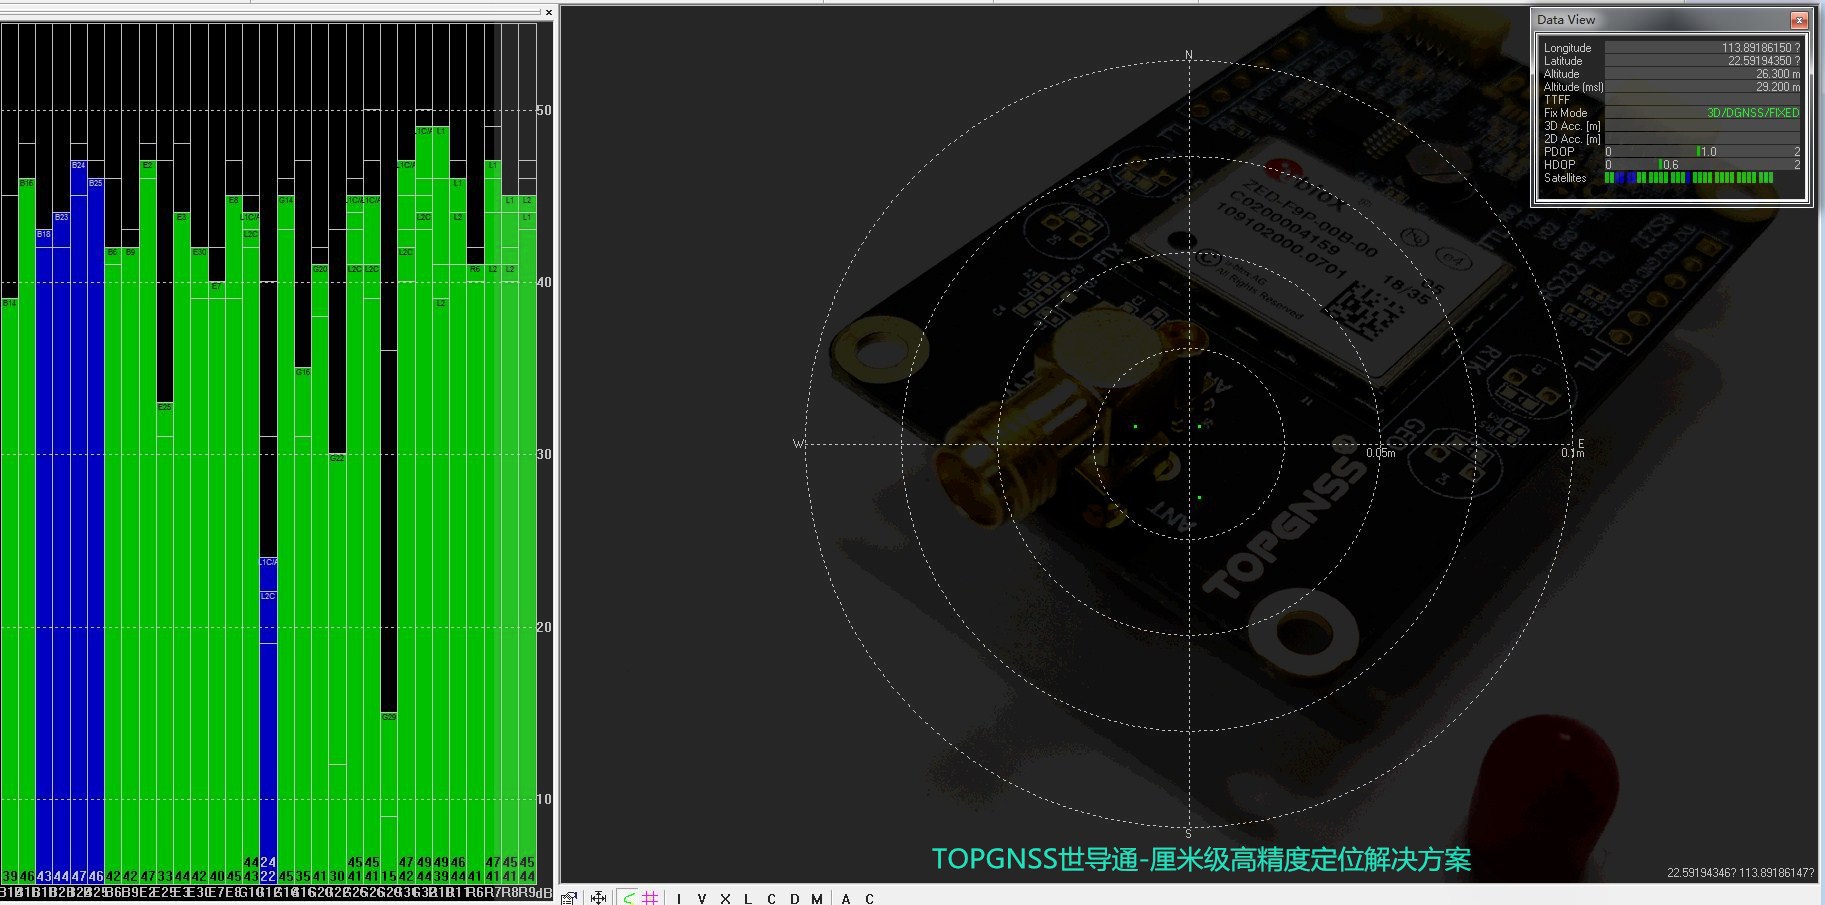Select the pan/move tool icon
Image resolution: width=1825 pixels, height=905 pixels.
point(598,897)
